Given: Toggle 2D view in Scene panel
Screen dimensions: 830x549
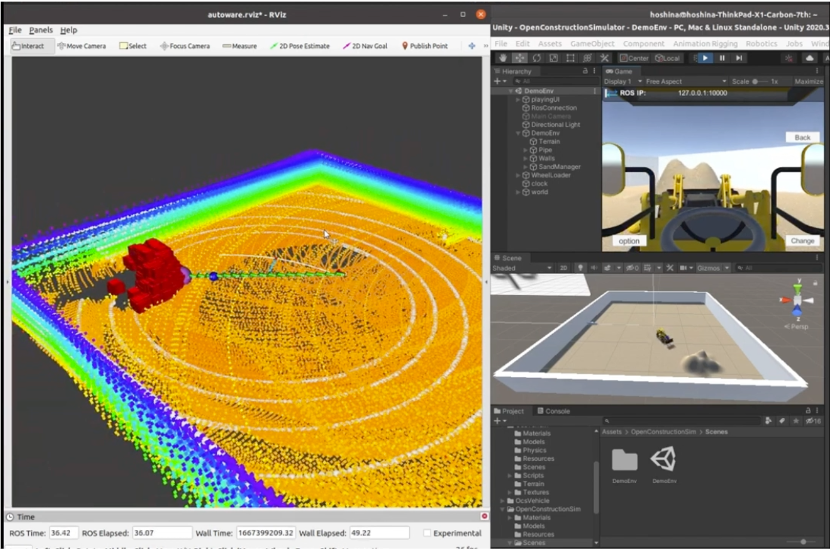Looking at the screenshot, I should 563,268.
